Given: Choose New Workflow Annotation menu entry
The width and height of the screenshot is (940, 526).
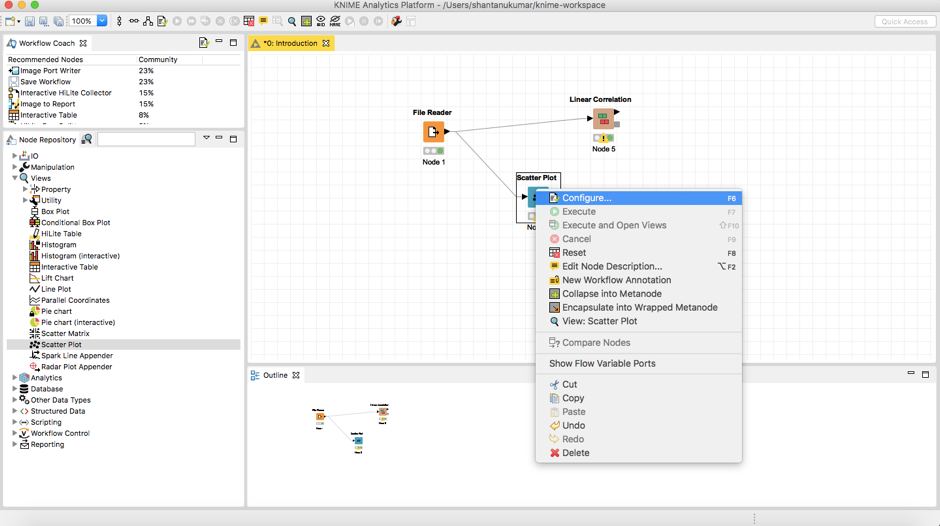Looking at the screenshot, I should click(x=638, y=280).
